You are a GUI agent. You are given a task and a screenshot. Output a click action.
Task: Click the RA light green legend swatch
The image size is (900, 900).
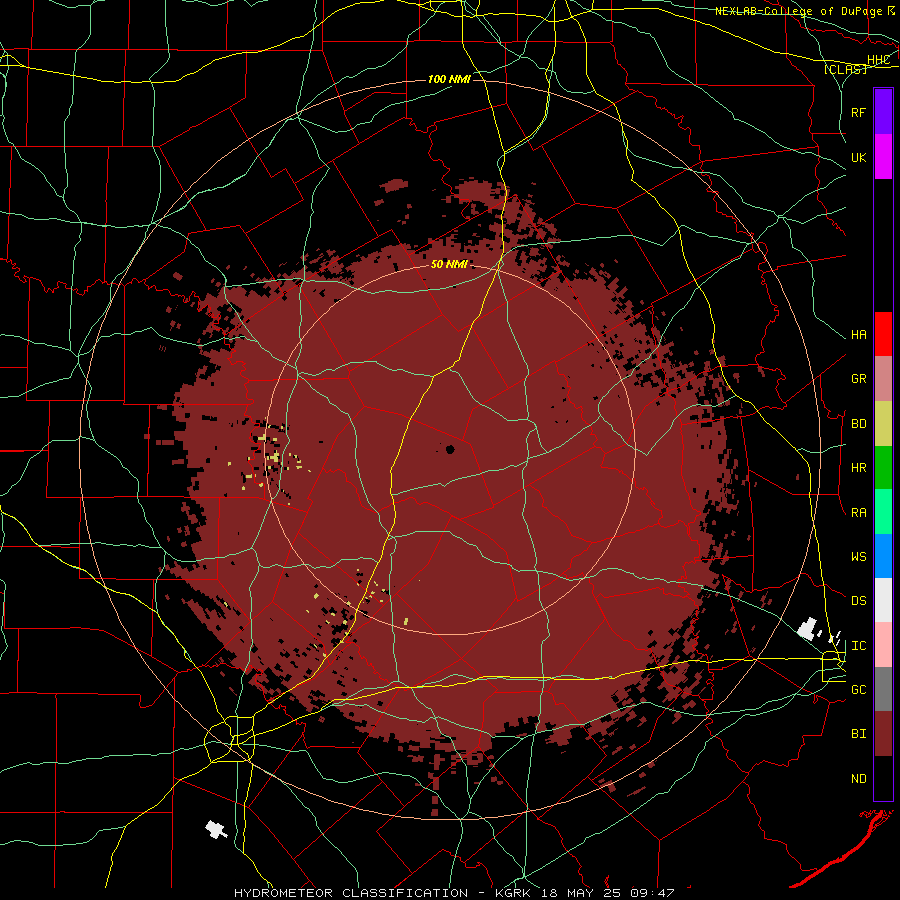(883, 512)
